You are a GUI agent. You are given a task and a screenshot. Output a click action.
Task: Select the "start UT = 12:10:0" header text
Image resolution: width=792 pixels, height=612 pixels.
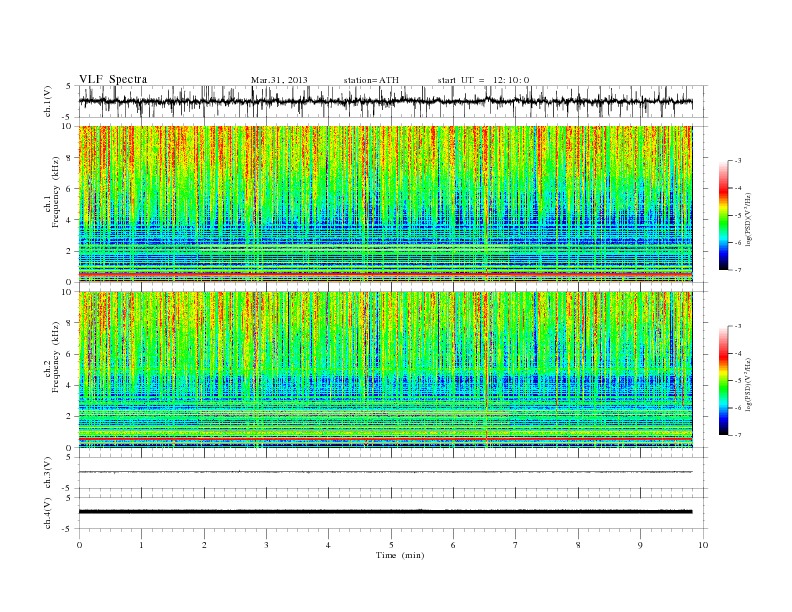coord(483,80)
